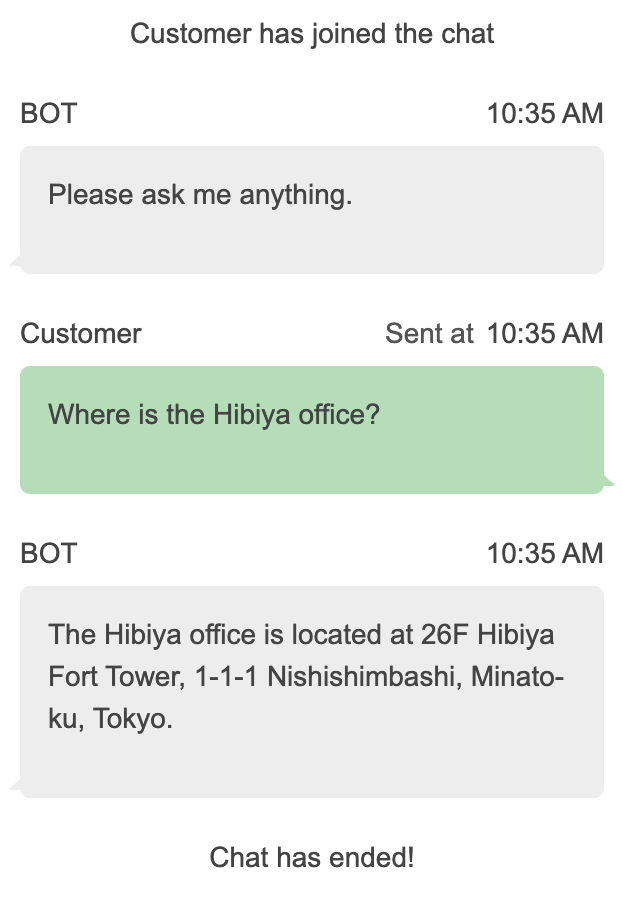Click the second BOT sender label

pos(48,554)
